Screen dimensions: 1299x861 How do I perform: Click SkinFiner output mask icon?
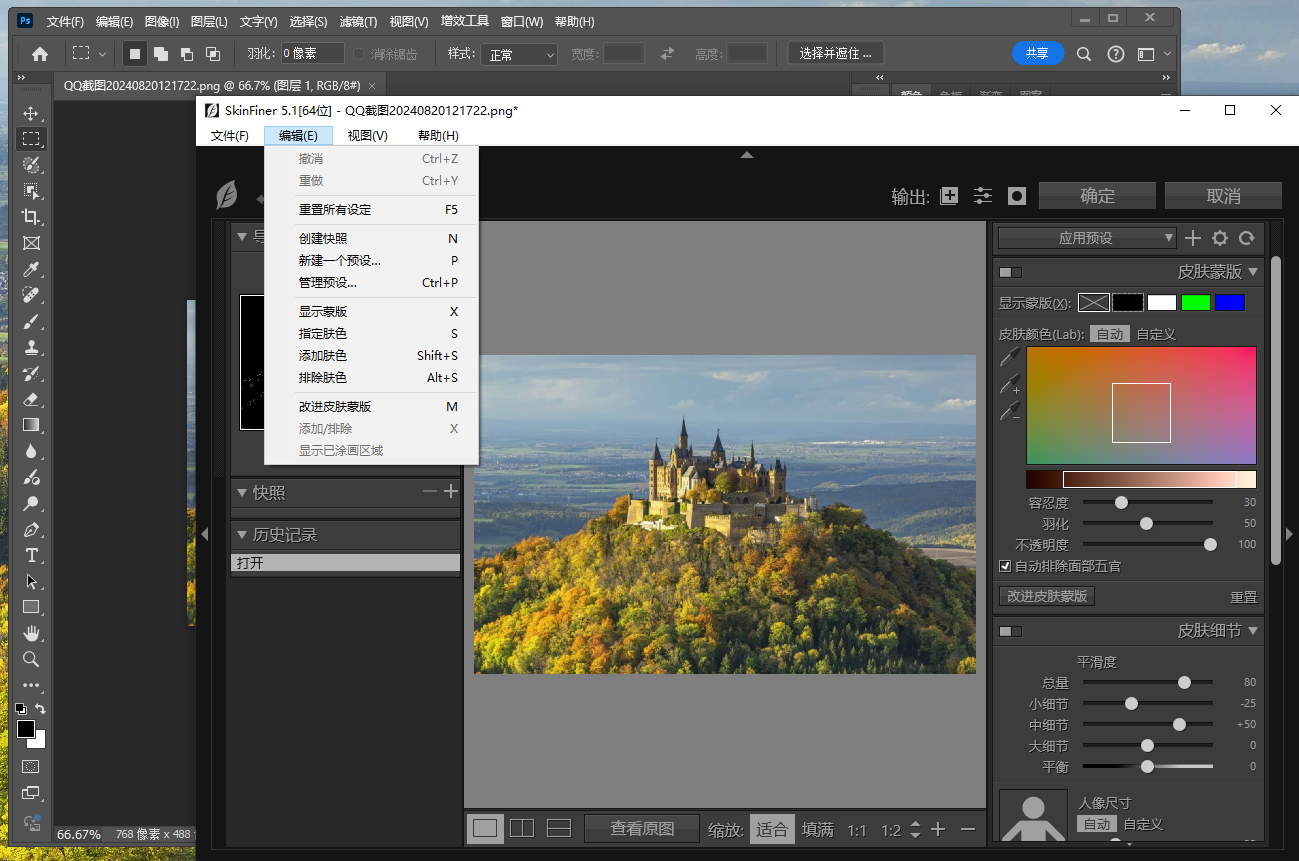pyautogui.click(x=1017, y=196)
